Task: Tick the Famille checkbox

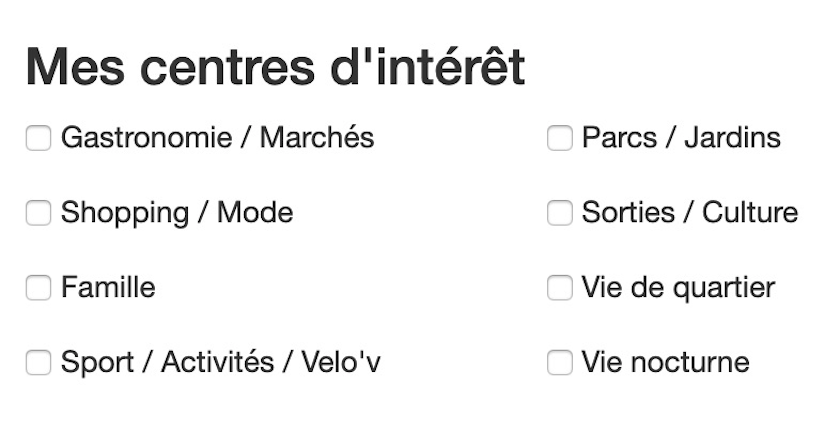Action: click(38, 288)
